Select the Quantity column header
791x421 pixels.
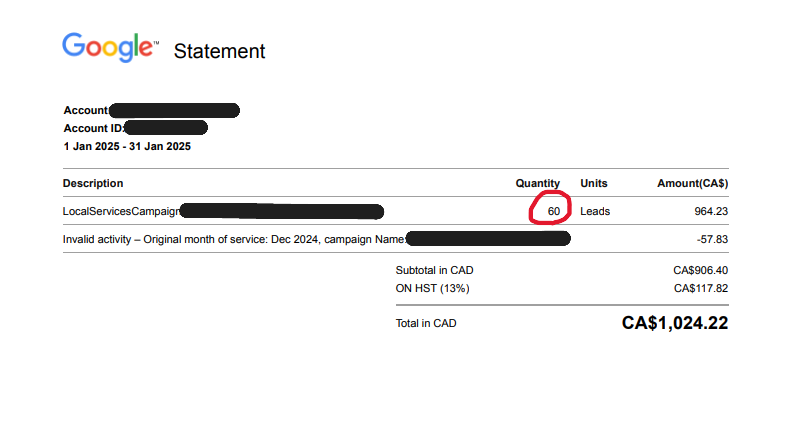538,183
